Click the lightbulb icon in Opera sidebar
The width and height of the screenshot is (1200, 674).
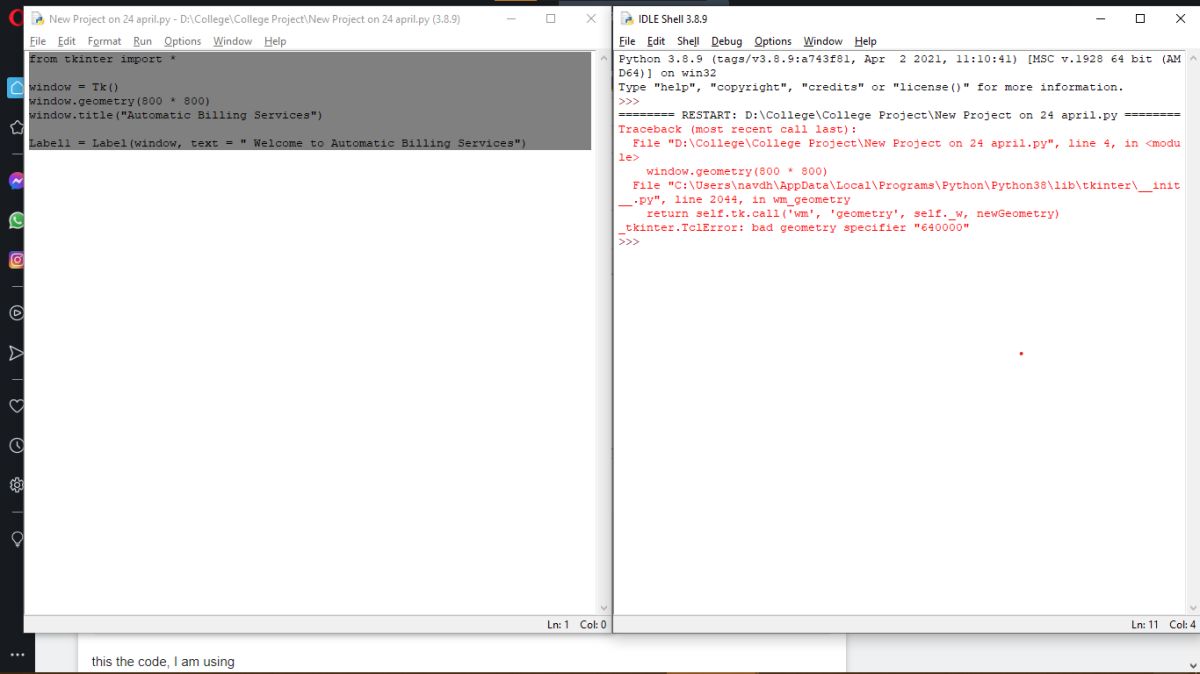pyautogui.click(x=16, y=538)
